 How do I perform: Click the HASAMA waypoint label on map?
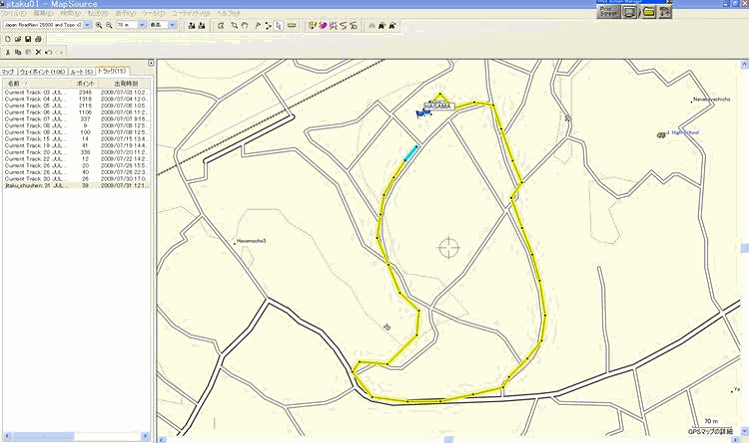click(439, 106)
